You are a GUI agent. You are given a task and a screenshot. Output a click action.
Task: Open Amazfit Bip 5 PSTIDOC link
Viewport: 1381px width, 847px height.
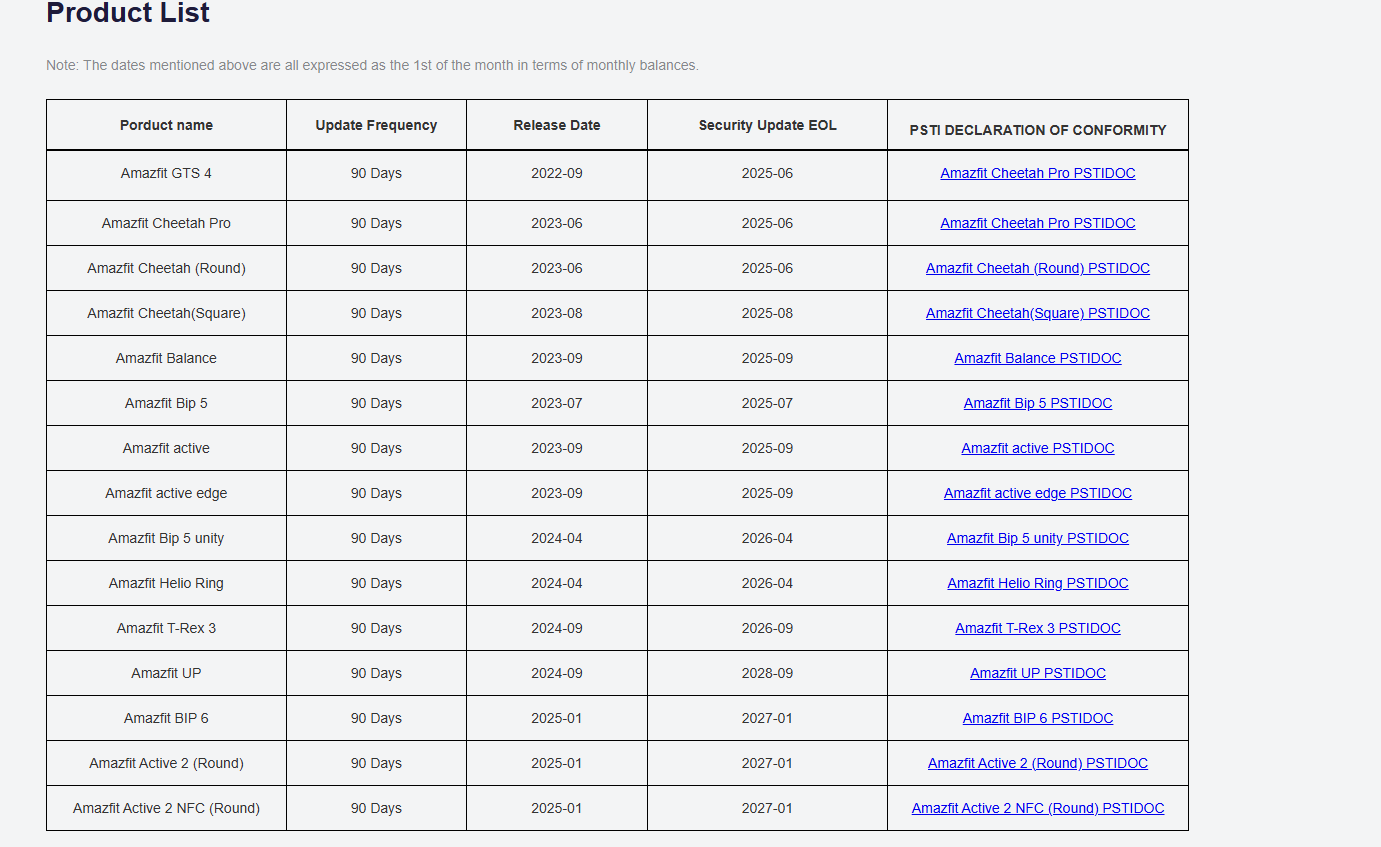1038,403
